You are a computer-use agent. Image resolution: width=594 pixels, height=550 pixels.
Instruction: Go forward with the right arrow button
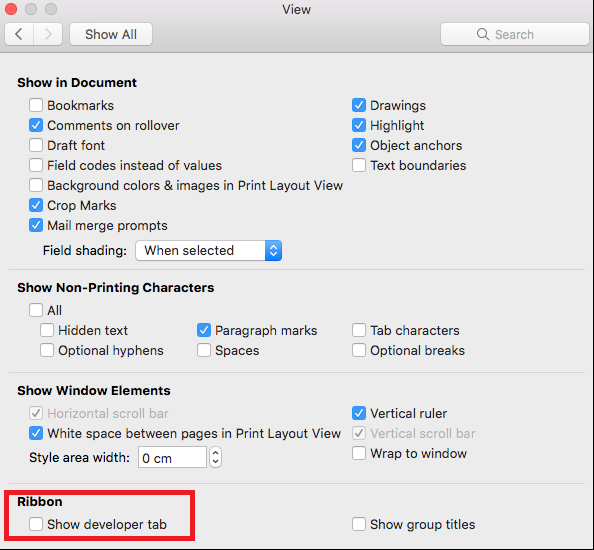click(48, 34)
